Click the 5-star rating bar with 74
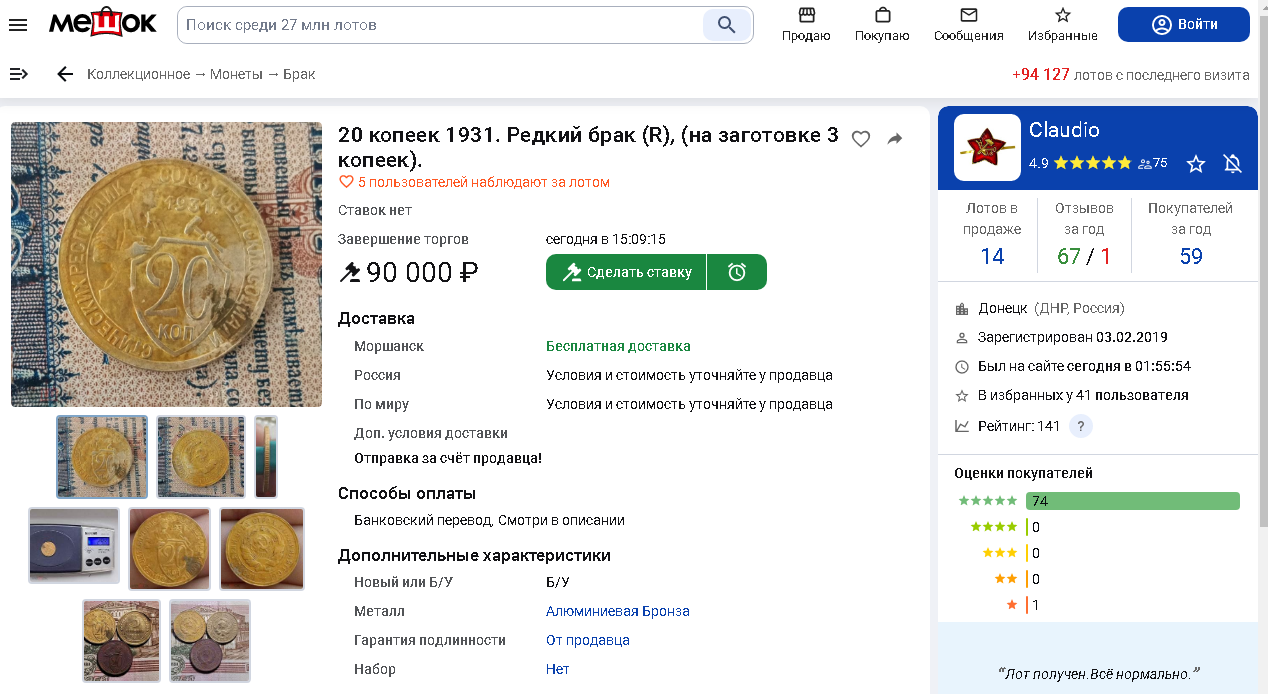The height and width of the screenshot is (694, 1268). pos(1132,501)
